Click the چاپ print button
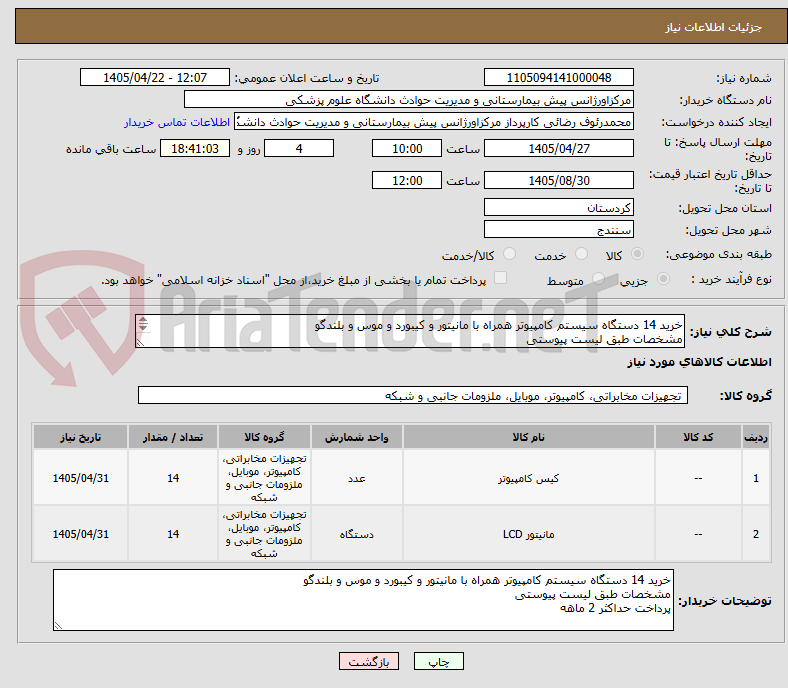788x688 pixels. coord(438,661)
